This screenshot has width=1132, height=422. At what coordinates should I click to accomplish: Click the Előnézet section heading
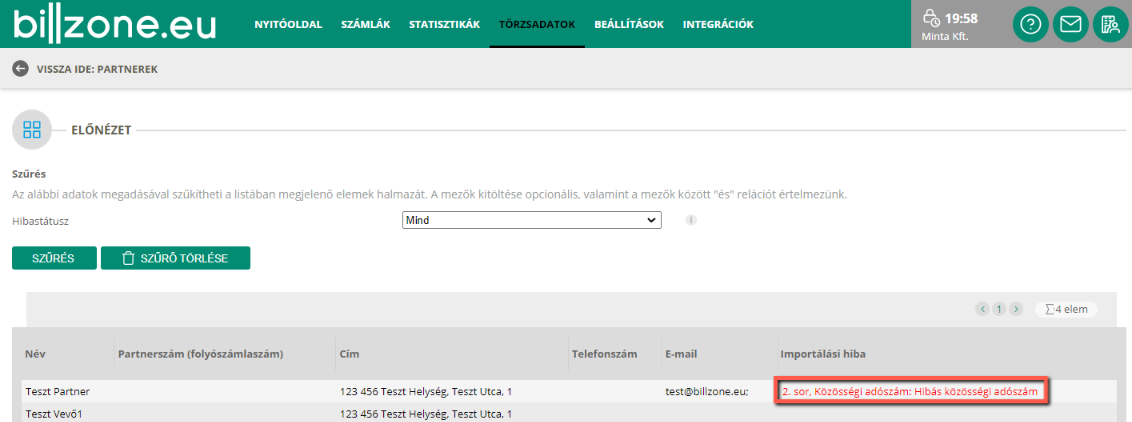tap(101, 131)
